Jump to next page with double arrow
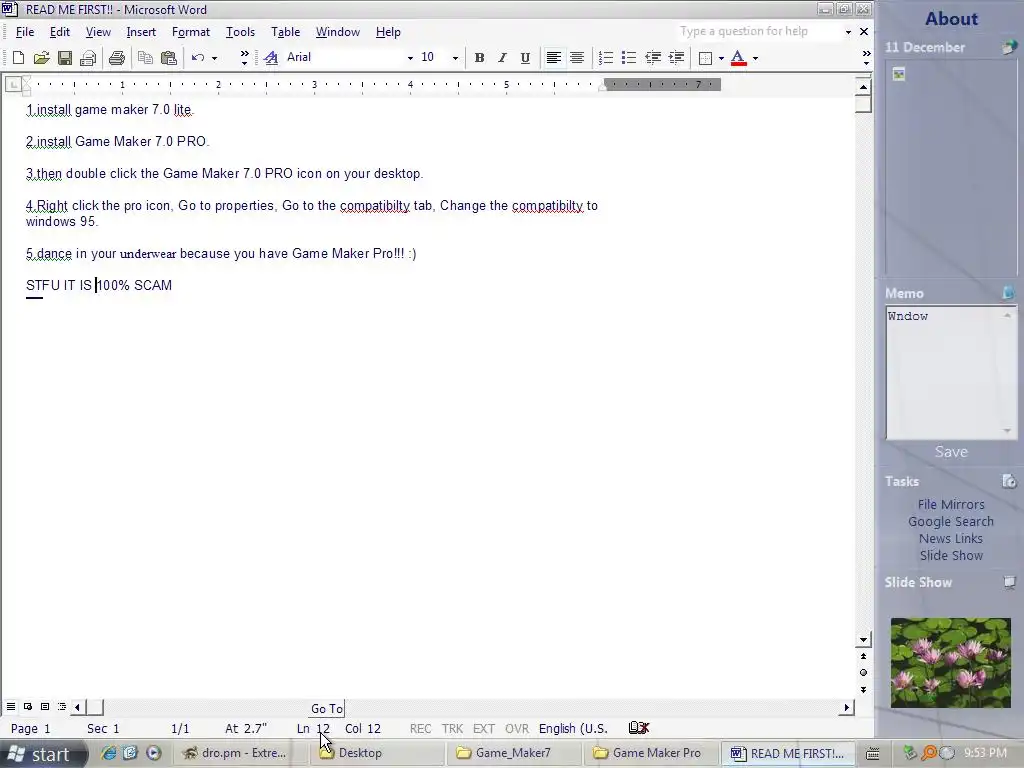This screenshot has height=768, width=1024. (x=863, y=690)
